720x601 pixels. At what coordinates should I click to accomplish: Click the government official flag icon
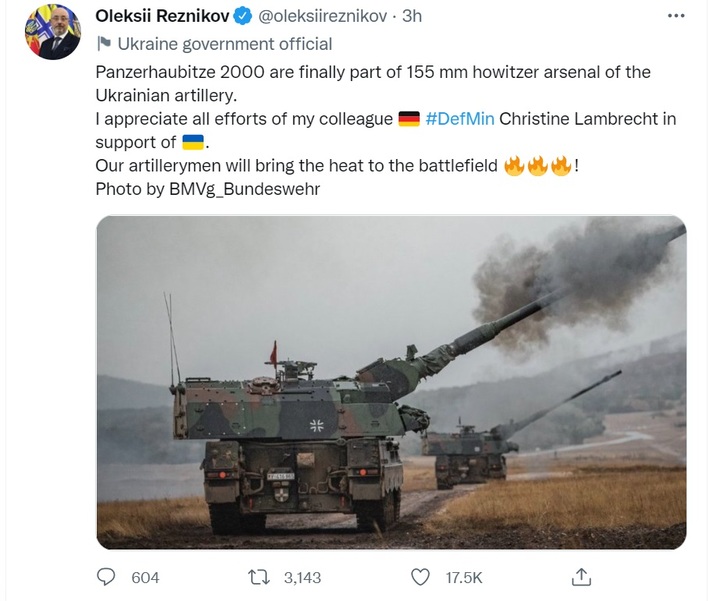(x=104, y=44)
